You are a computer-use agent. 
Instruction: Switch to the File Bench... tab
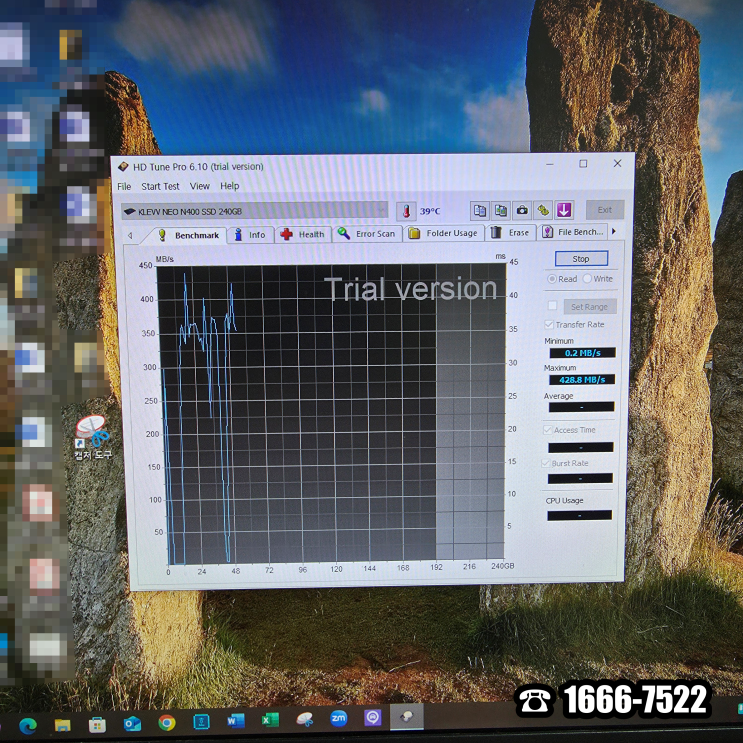pyautogui.click(x=573, y=232)
